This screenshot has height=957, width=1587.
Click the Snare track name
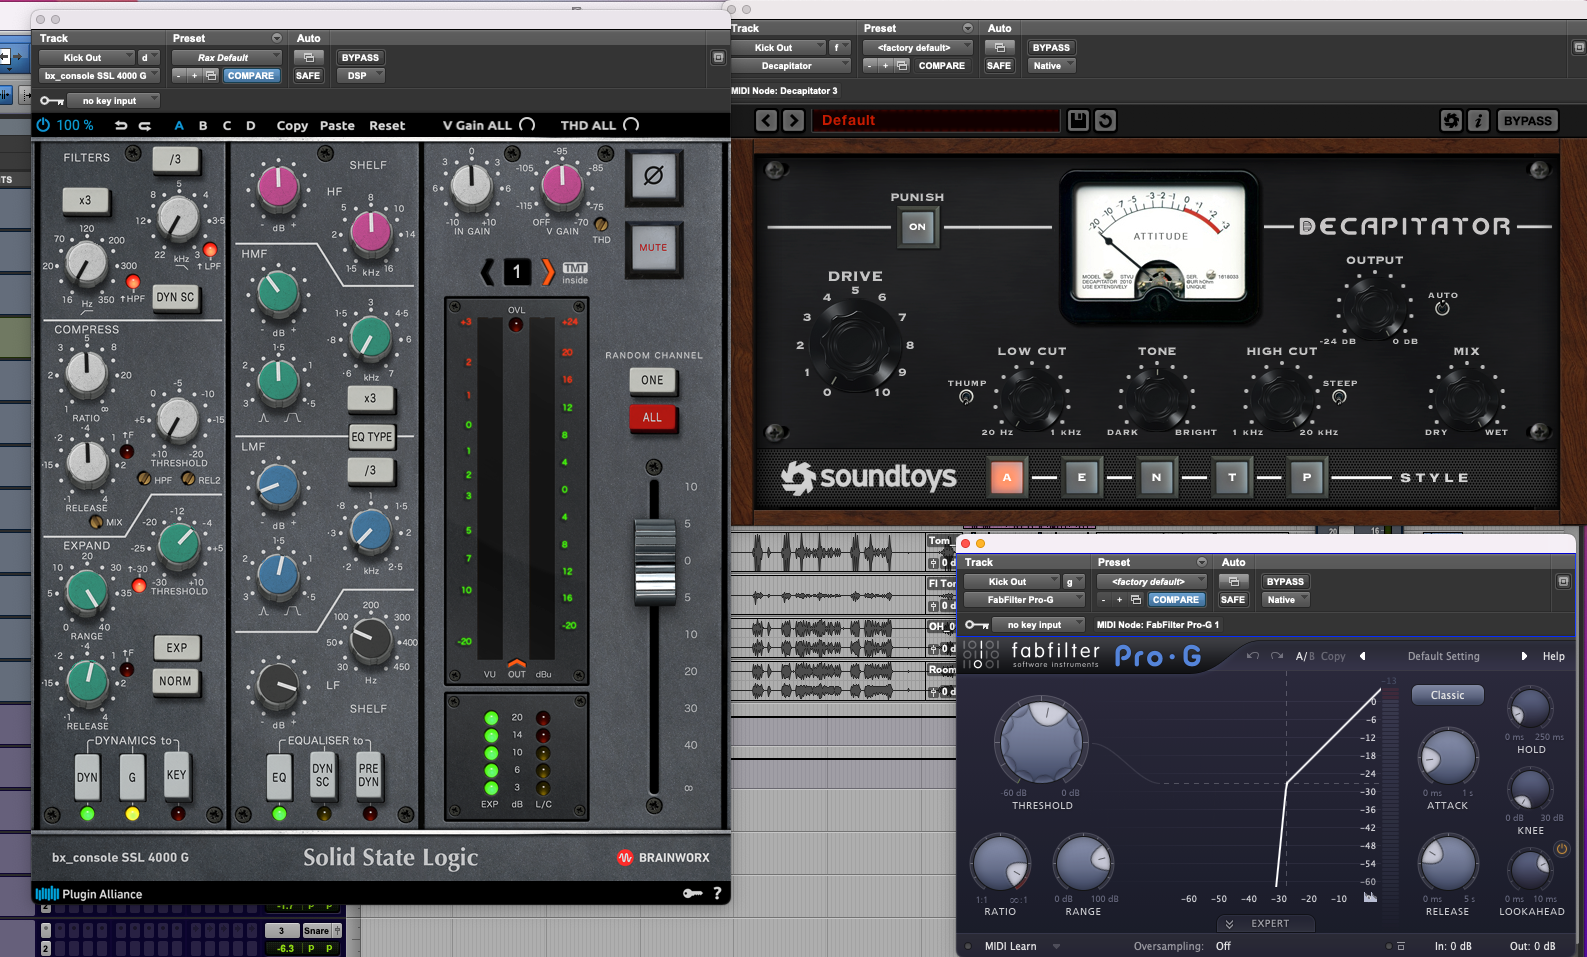(316, 931)
